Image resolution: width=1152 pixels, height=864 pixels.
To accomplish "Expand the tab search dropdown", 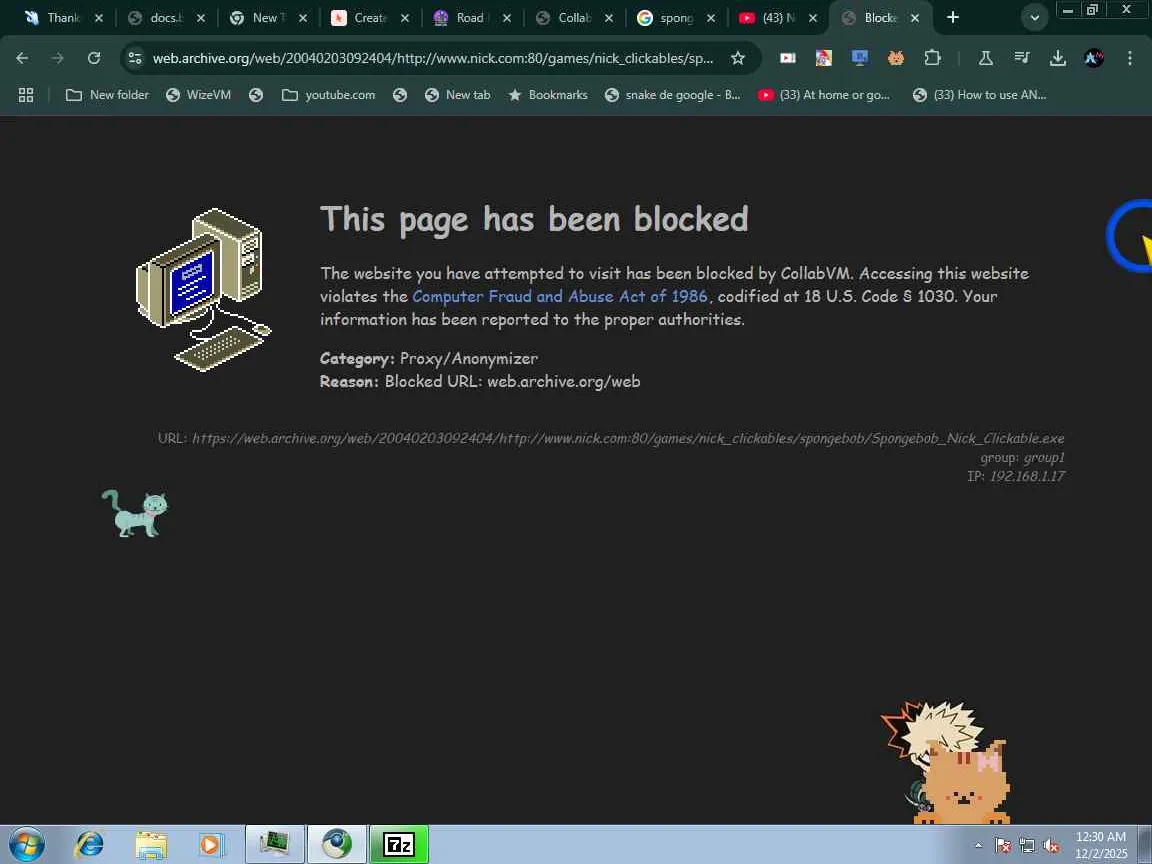I will tap(1034, 18).
